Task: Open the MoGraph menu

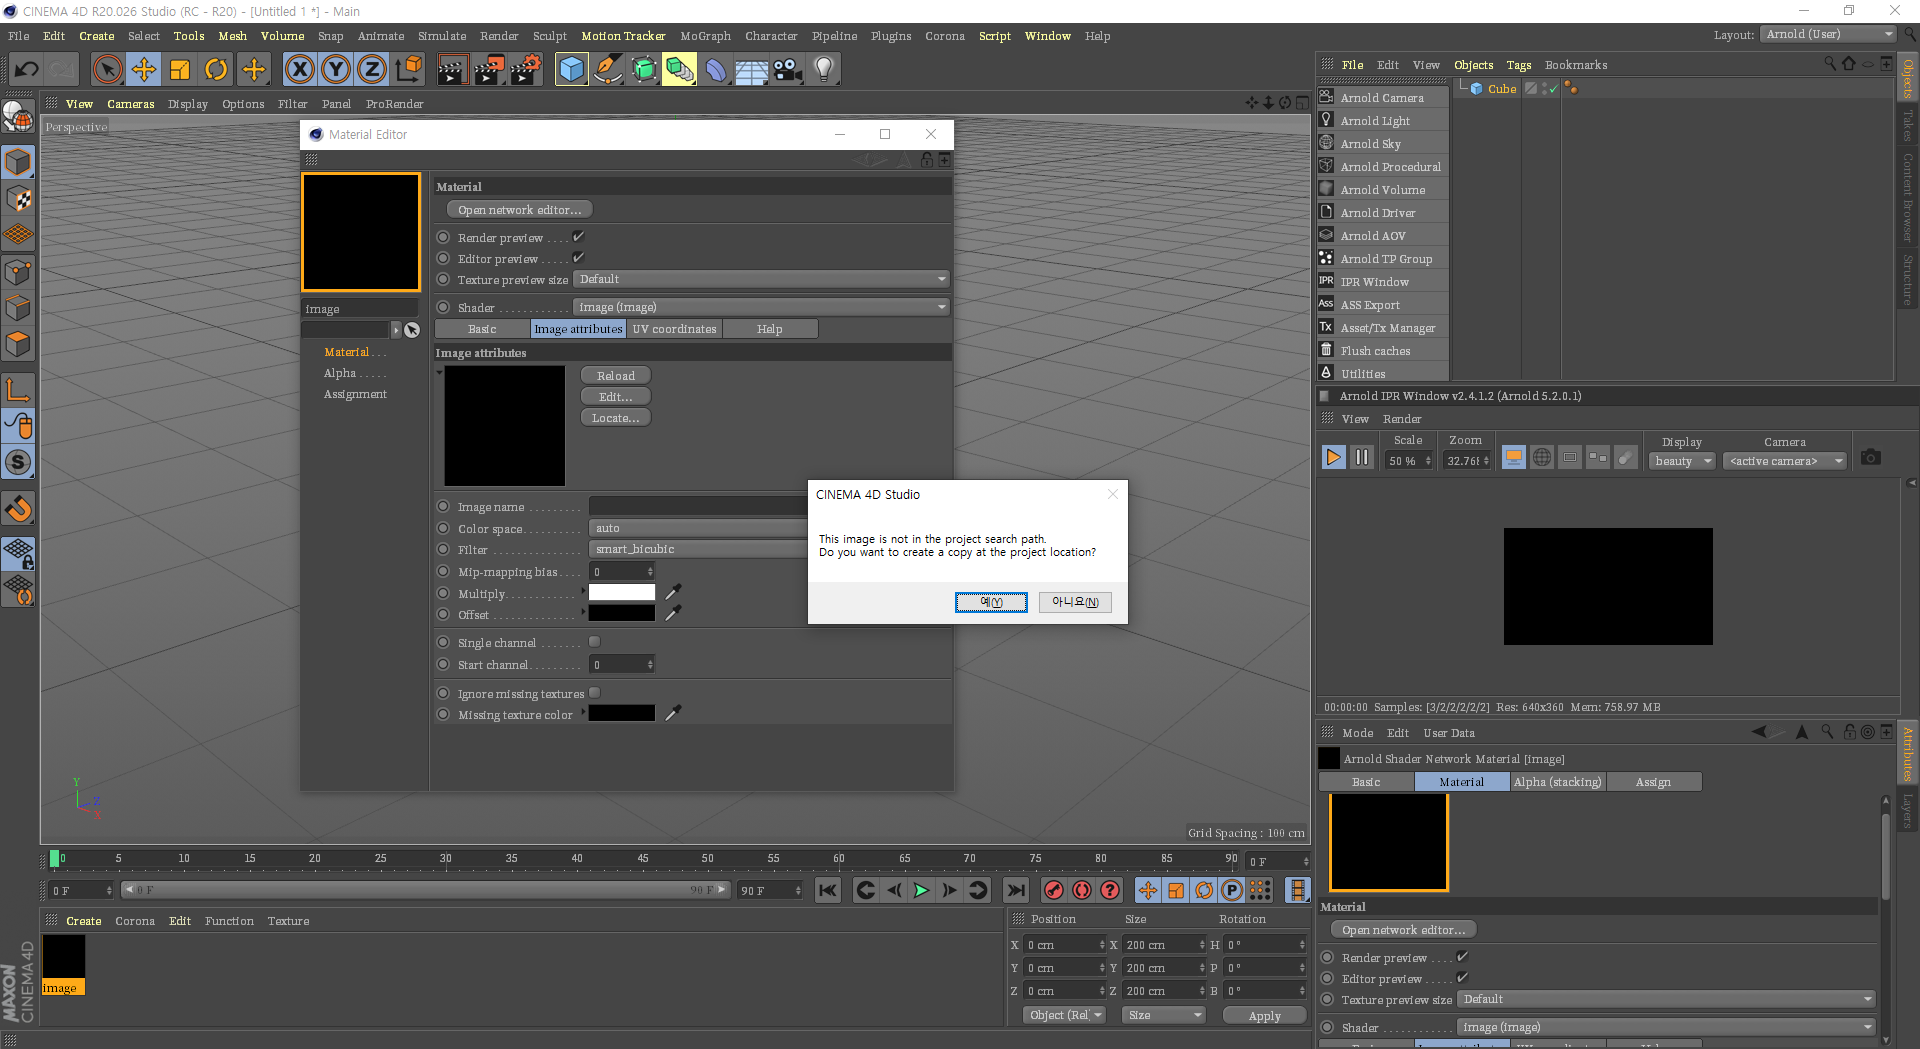Action: pyautogui.click(x=705, y=36)
